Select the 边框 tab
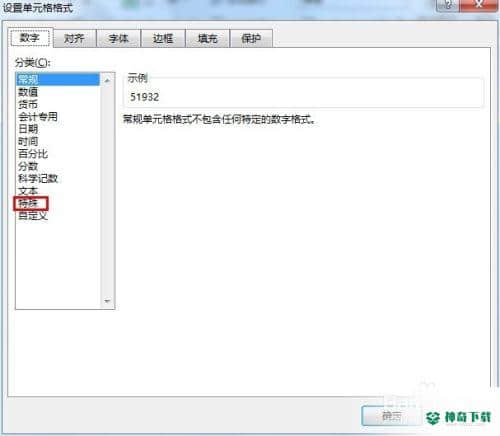Viewport: 500px width, 436px height. [163, 38]
